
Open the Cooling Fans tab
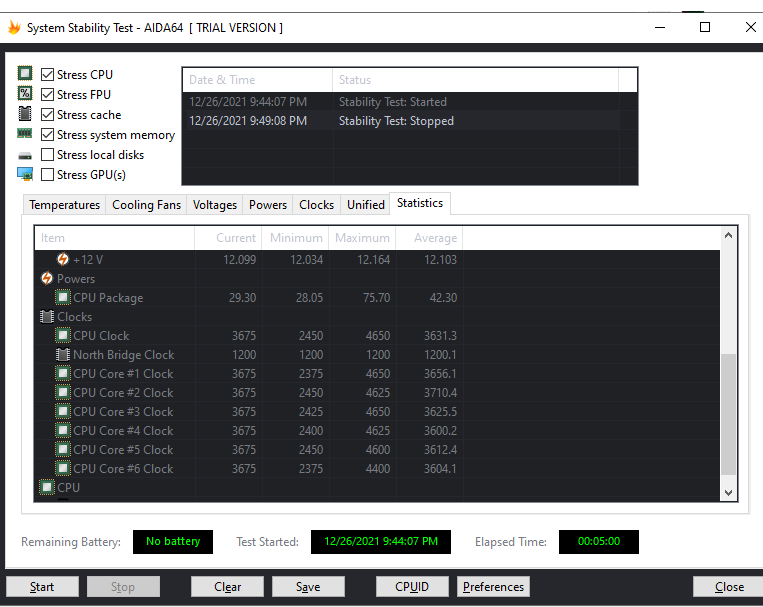(146, 205)
